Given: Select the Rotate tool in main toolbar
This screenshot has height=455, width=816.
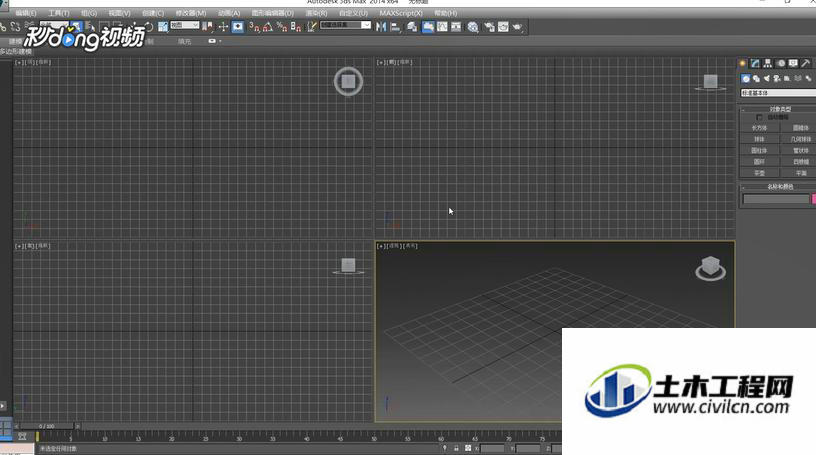Looking at the screenshot, I should (148, 27).
